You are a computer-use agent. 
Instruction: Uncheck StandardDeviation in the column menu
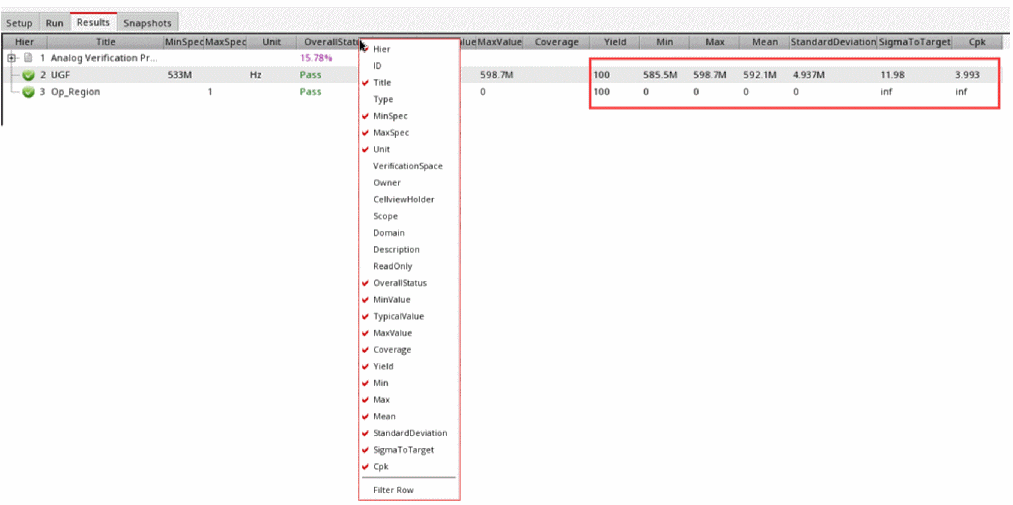(x=409, y=433)
